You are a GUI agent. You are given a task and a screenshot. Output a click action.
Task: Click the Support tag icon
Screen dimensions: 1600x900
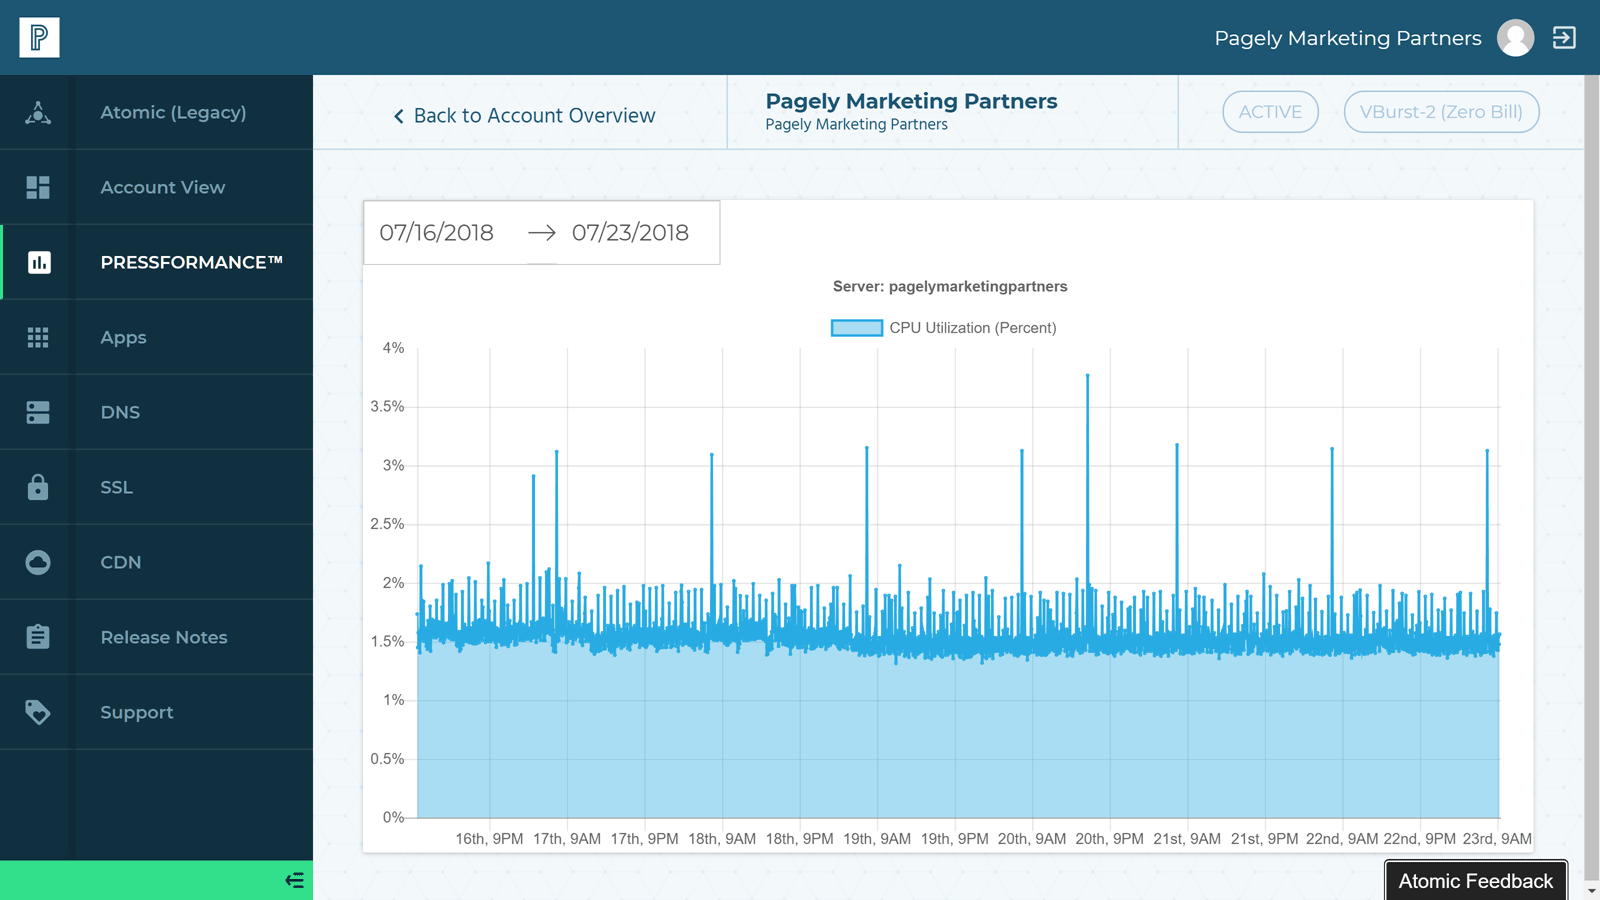tap(38, 713)
